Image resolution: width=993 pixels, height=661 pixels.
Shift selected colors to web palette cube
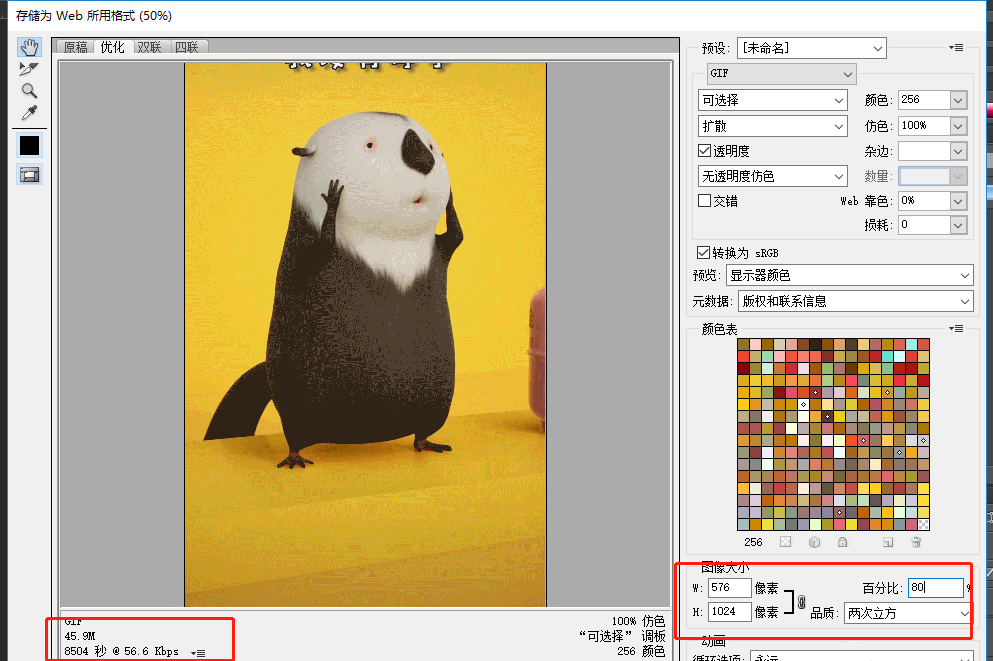[814, 542]
